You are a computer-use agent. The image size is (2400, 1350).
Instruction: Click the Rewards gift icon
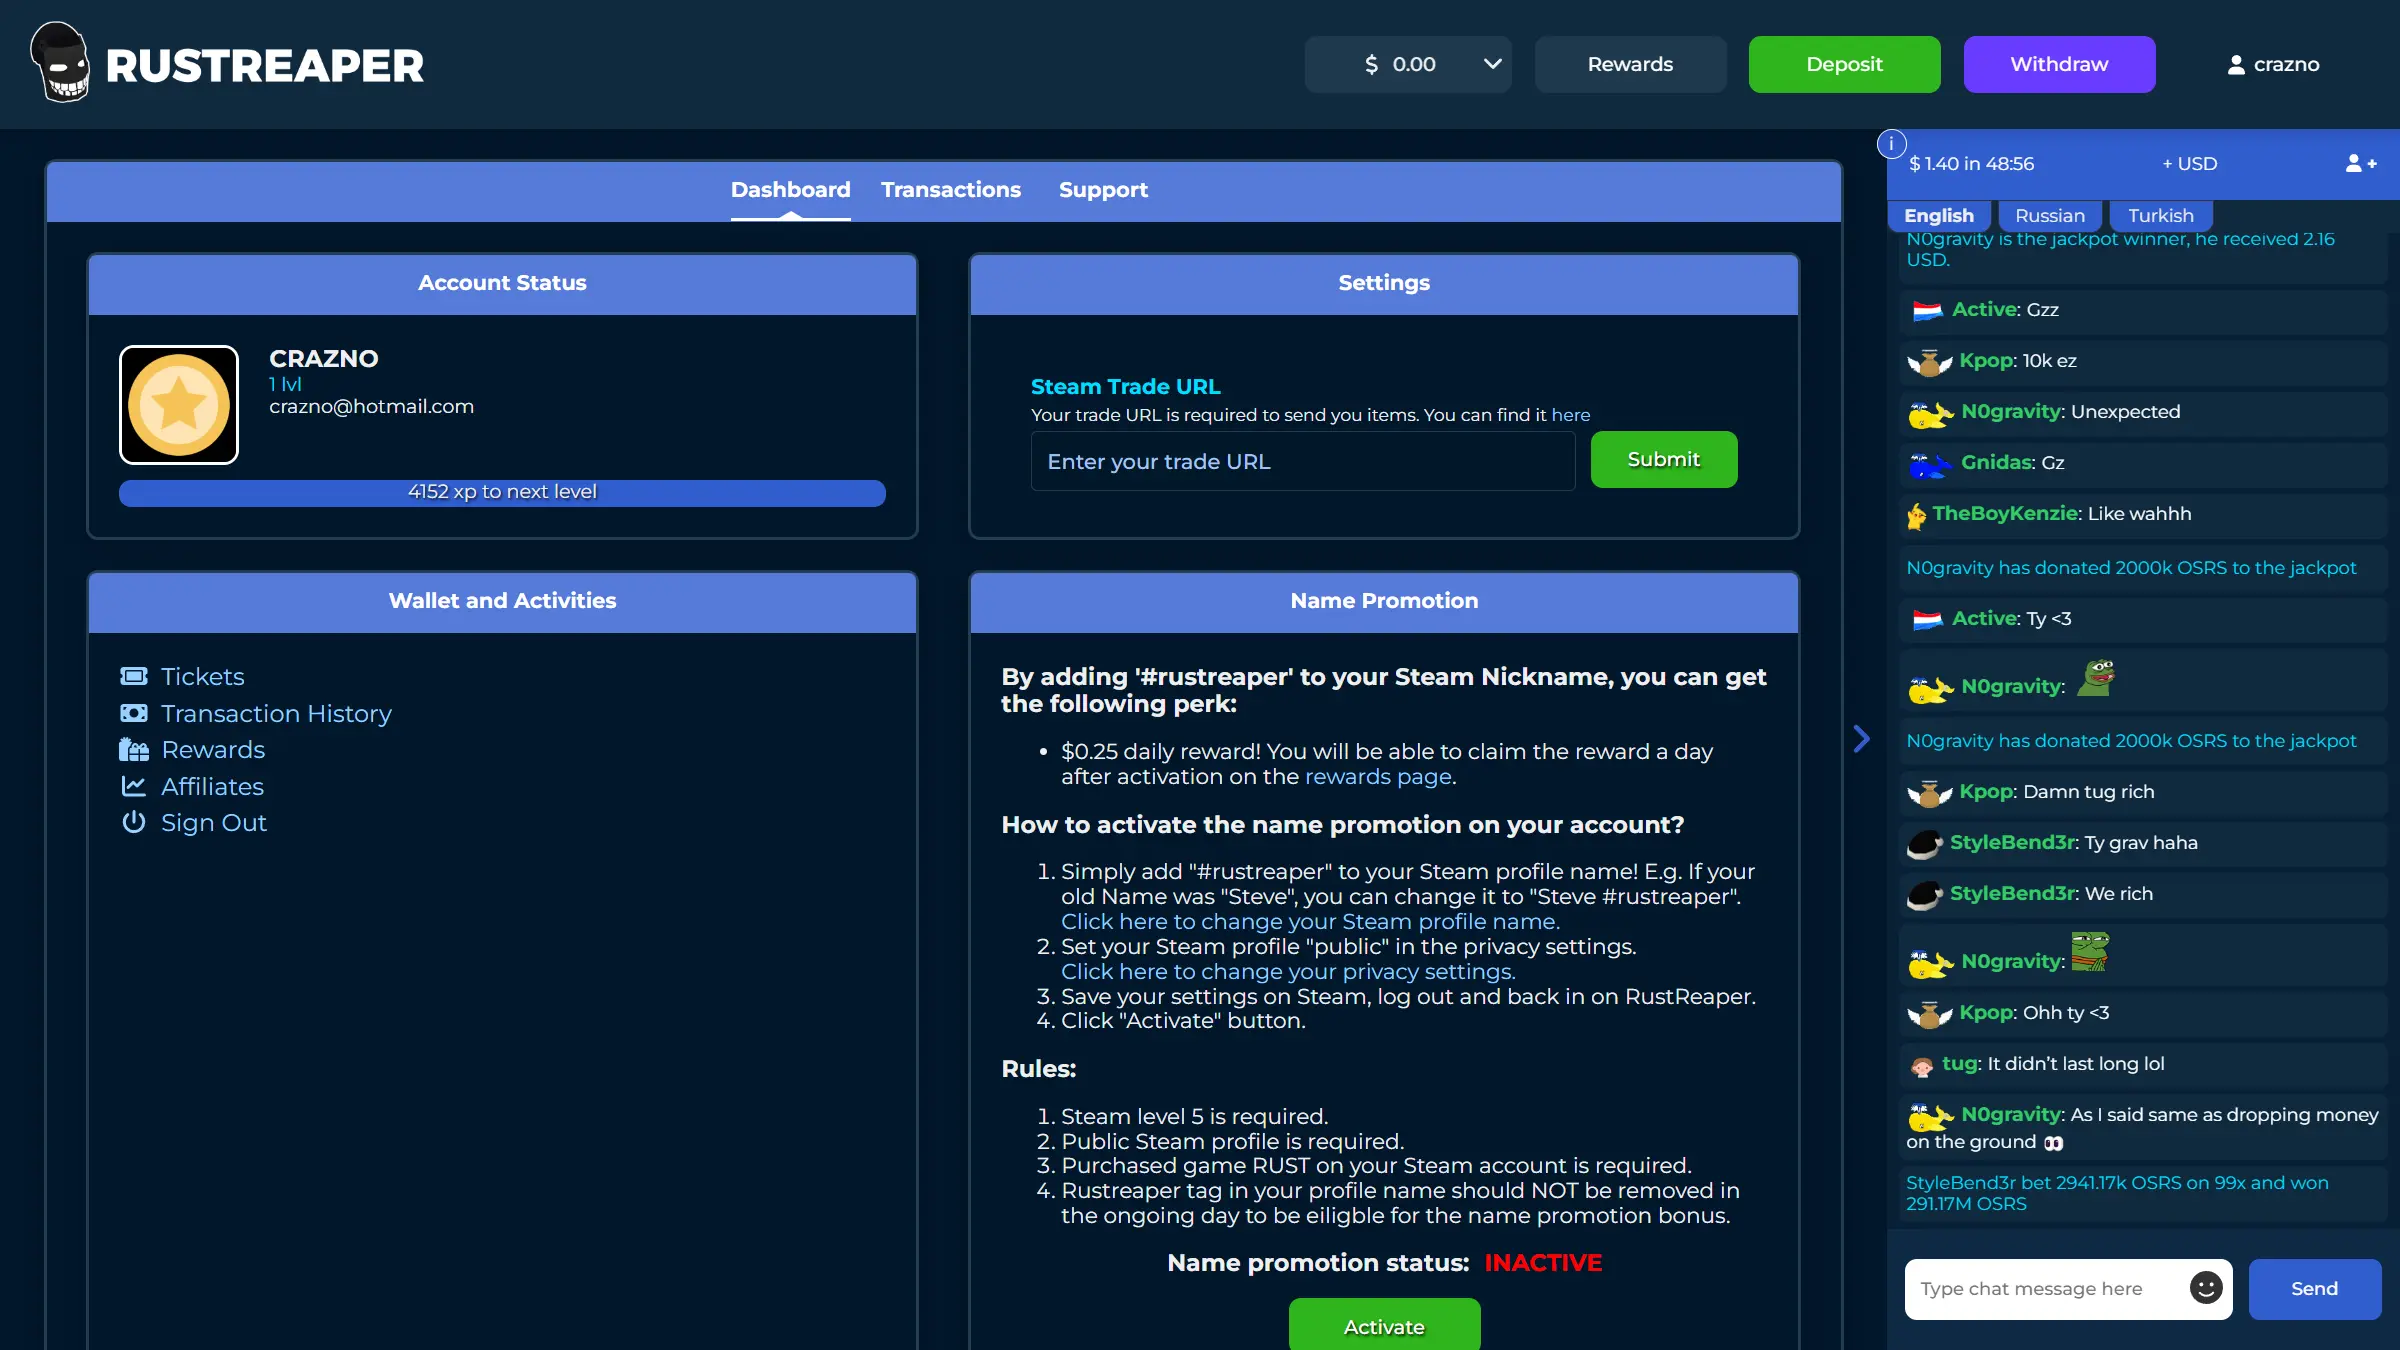pos(134,750)
